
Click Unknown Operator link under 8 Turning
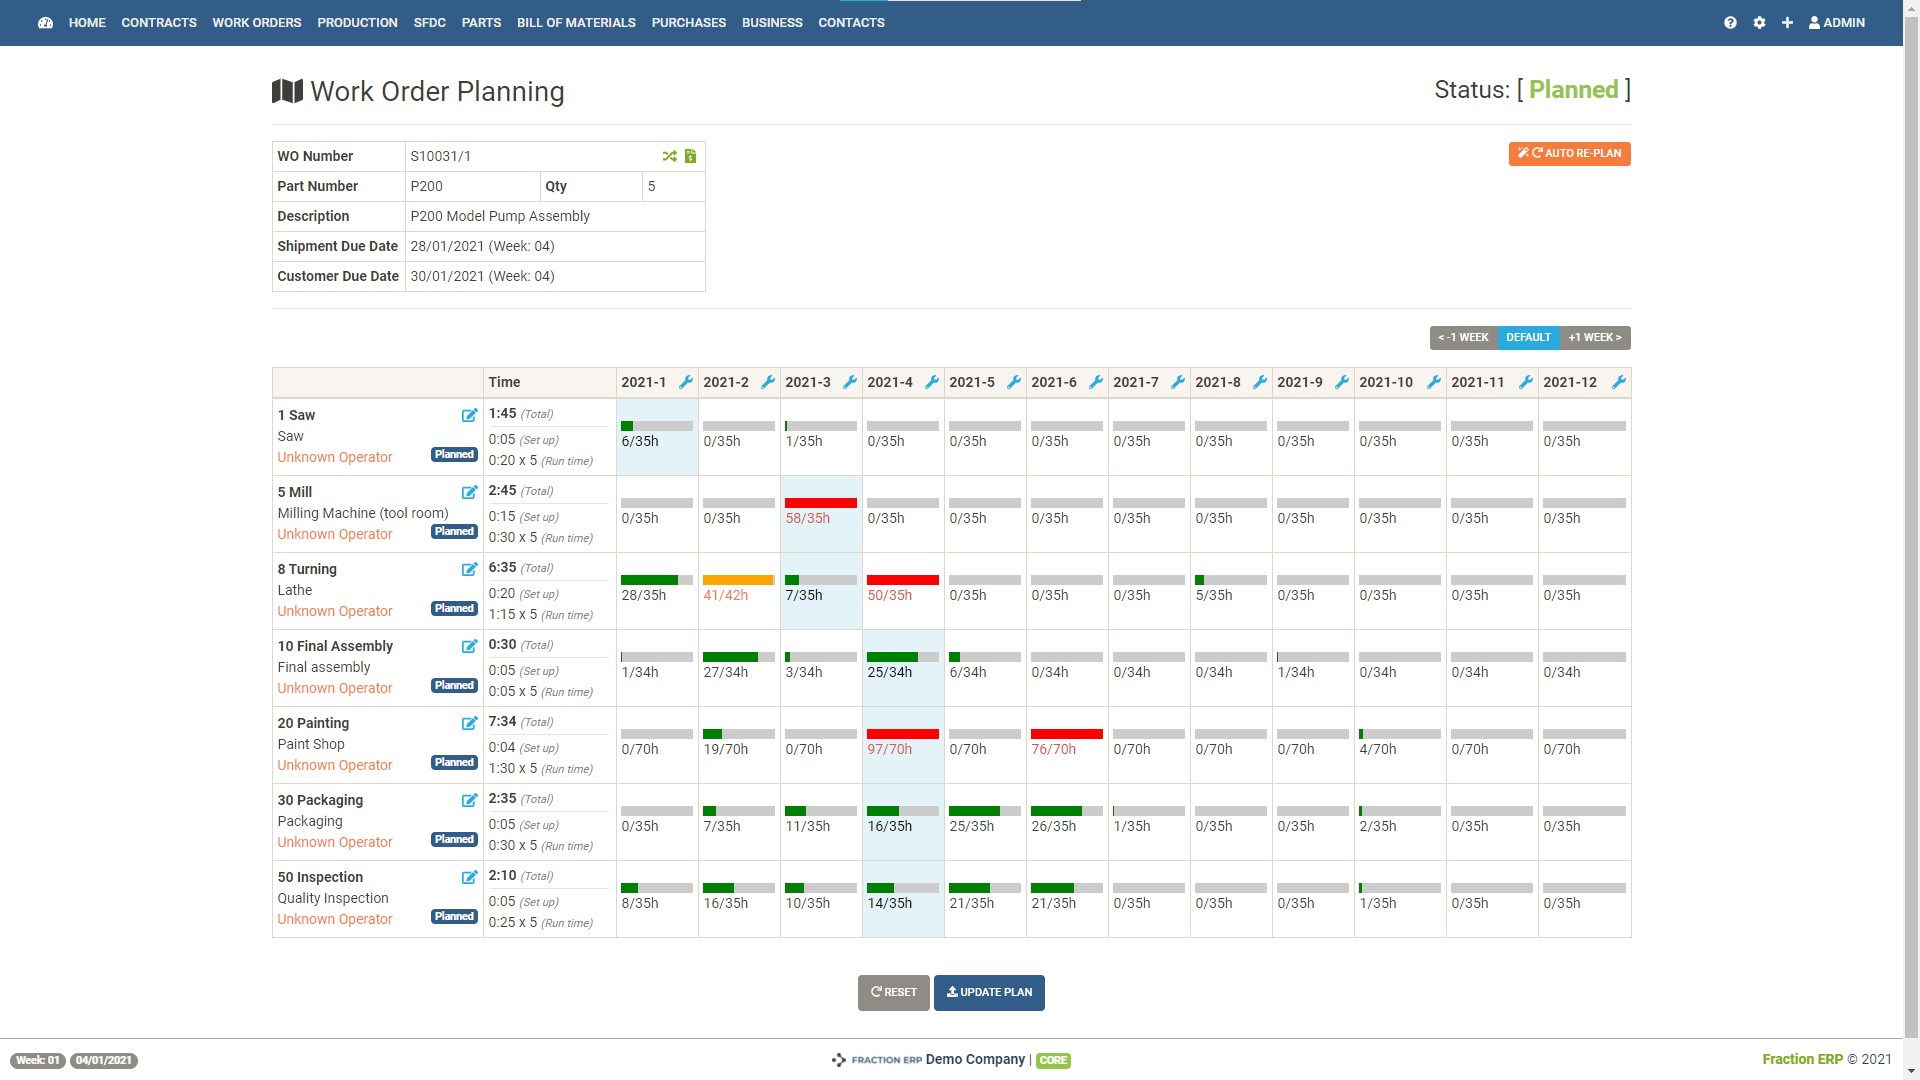point(334,611)
